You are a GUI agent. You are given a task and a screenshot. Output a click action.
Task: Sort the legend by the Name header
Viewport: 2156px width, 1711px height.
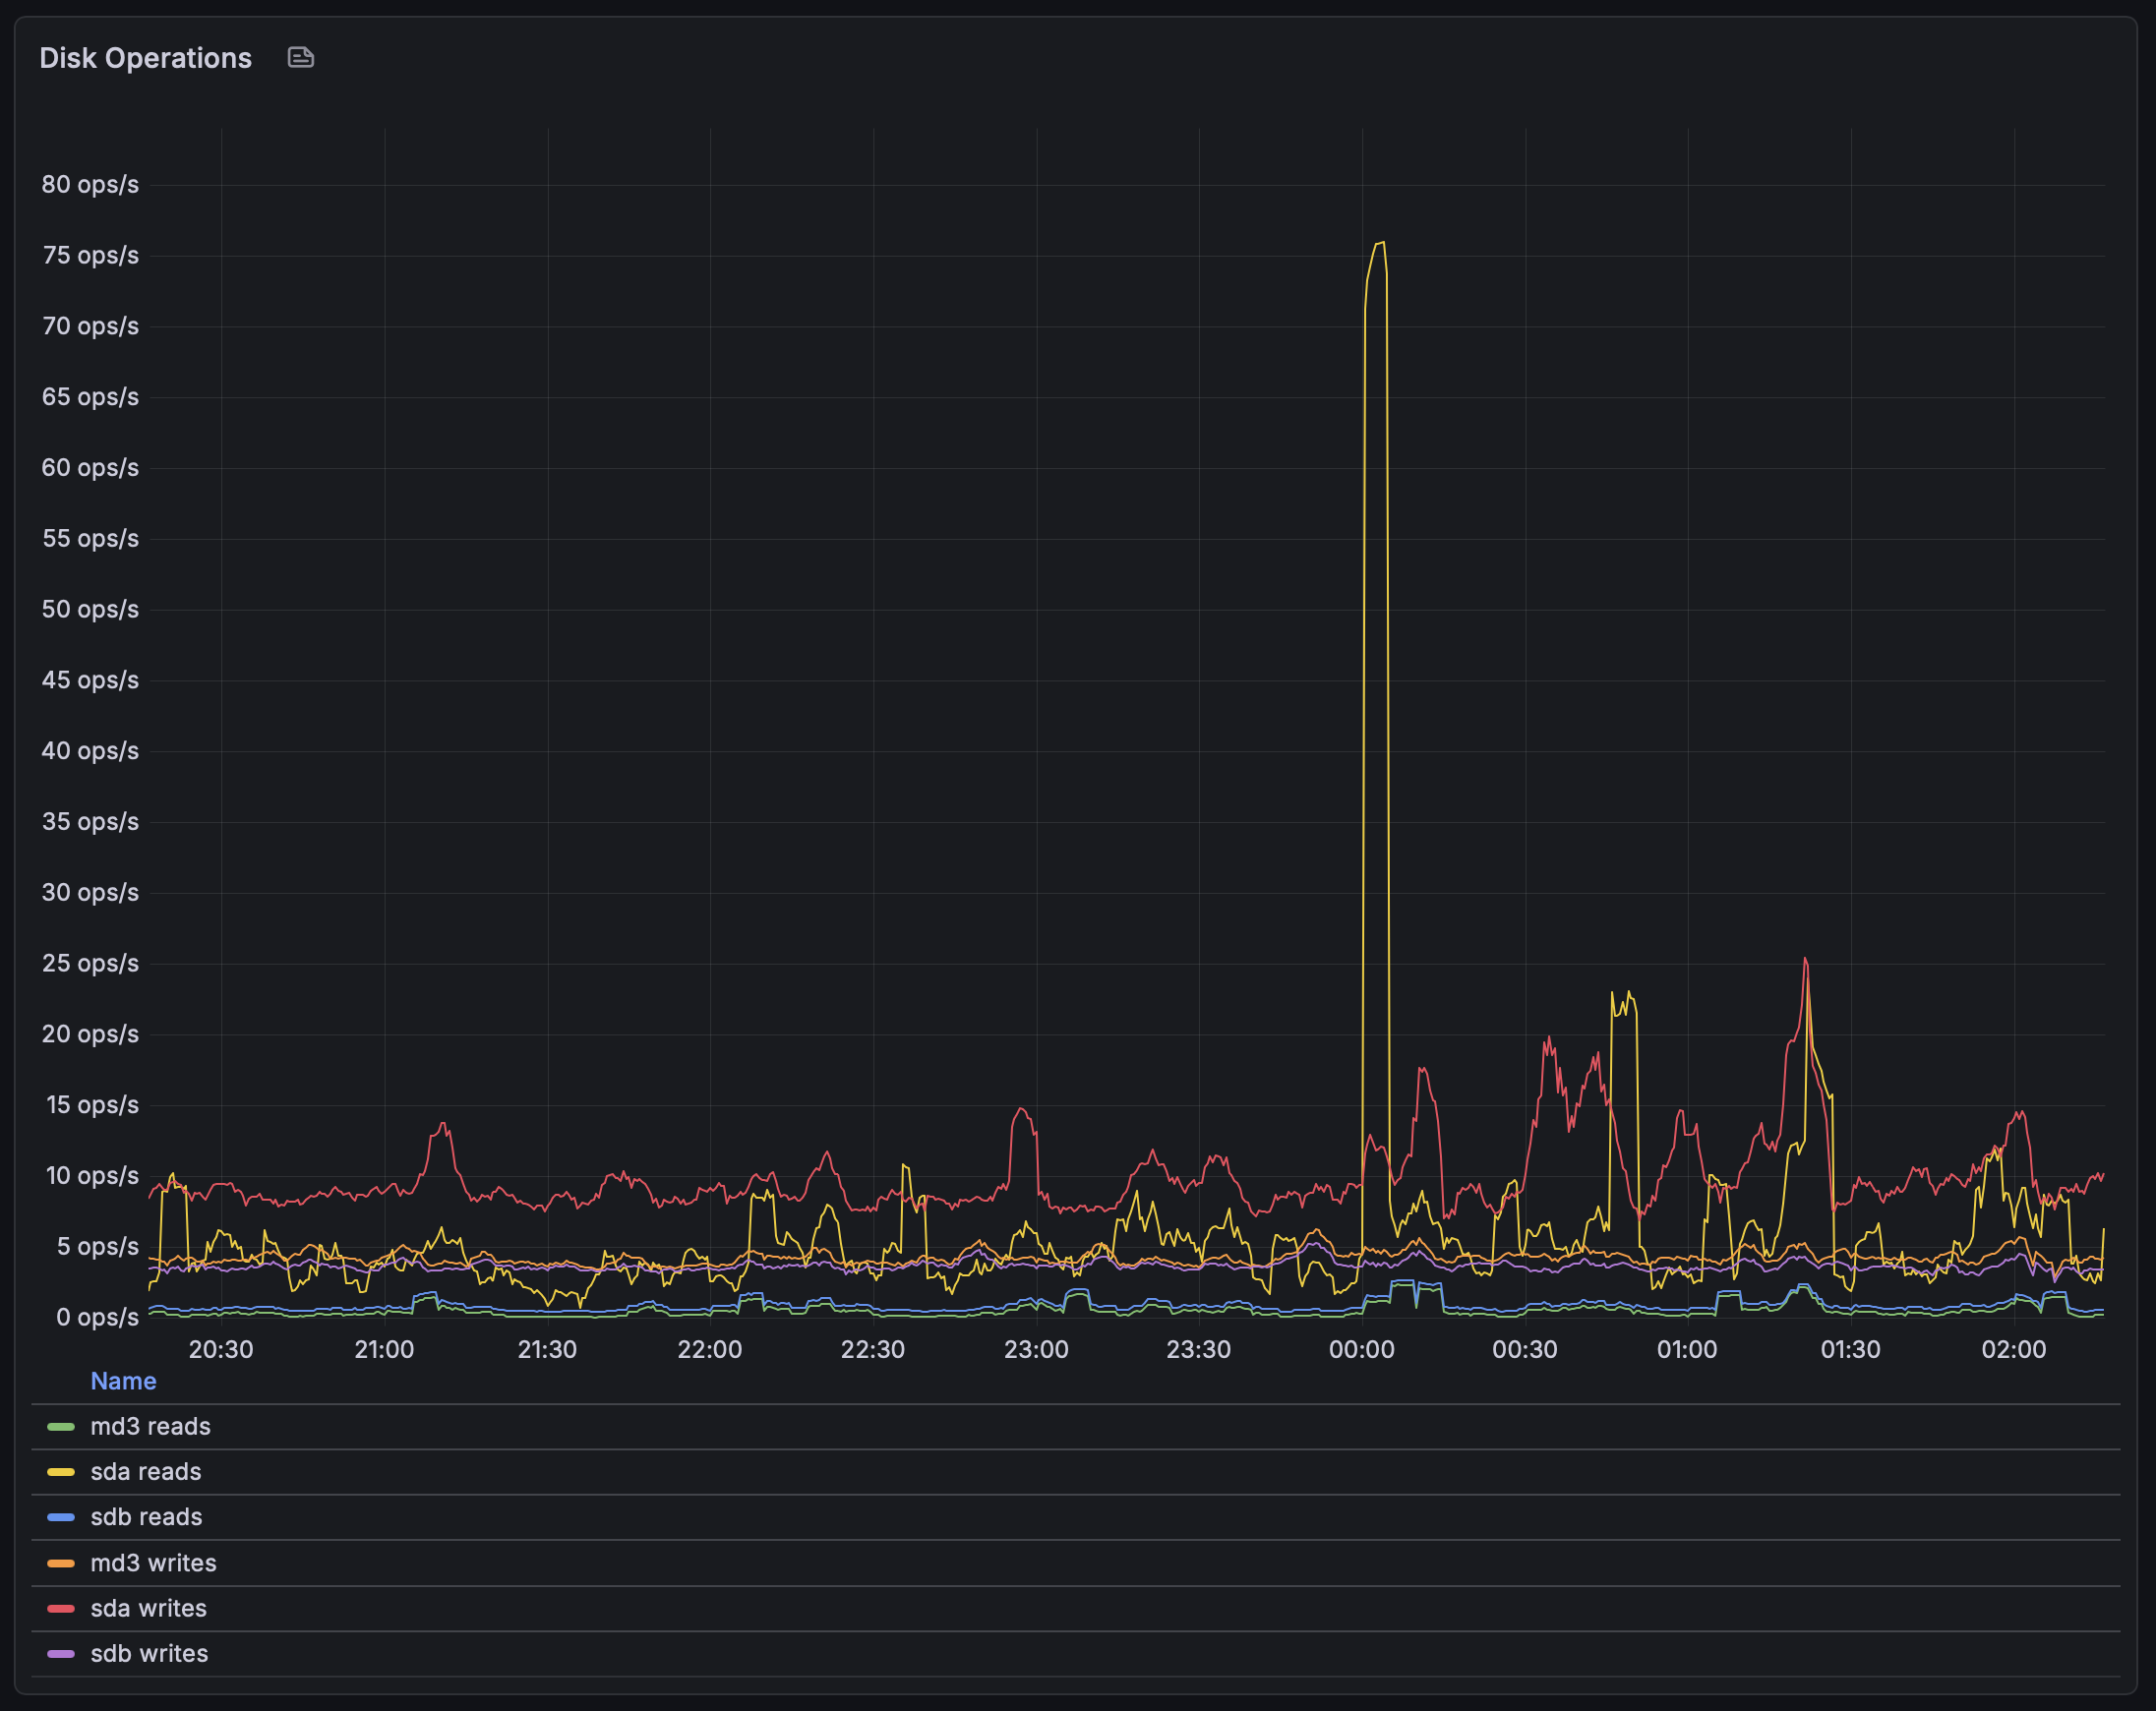pyautogui.click(x=123, y=1381)
